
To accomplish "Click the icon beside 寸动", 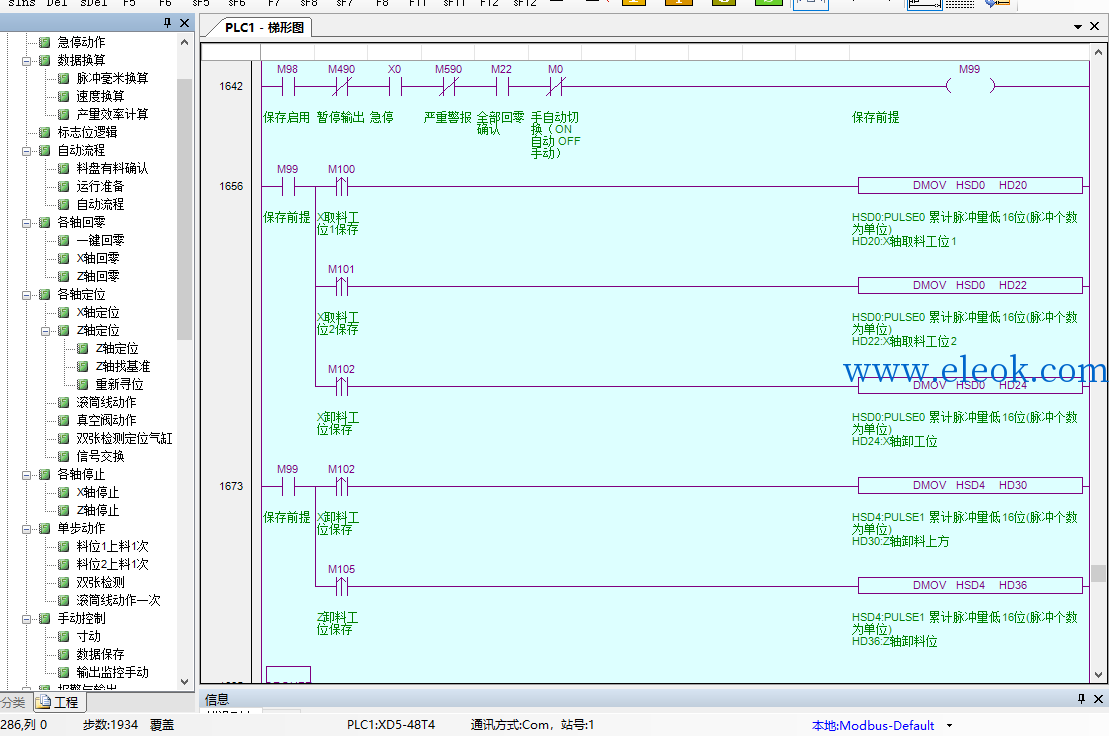I will click(x=64, y=636).
